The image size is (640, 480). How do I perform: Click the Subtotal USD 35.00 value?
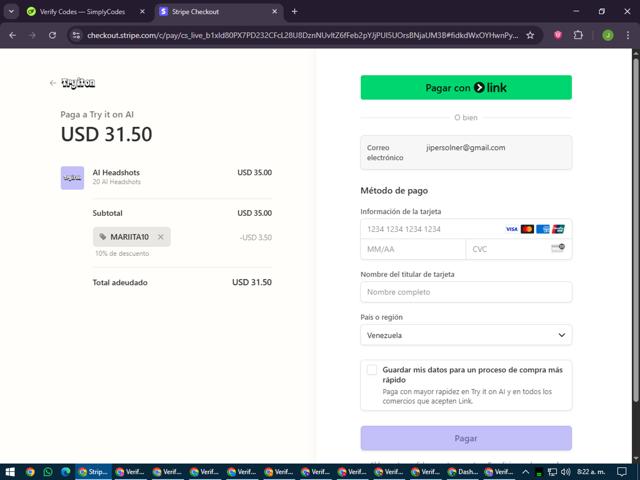tap(255, 213)
